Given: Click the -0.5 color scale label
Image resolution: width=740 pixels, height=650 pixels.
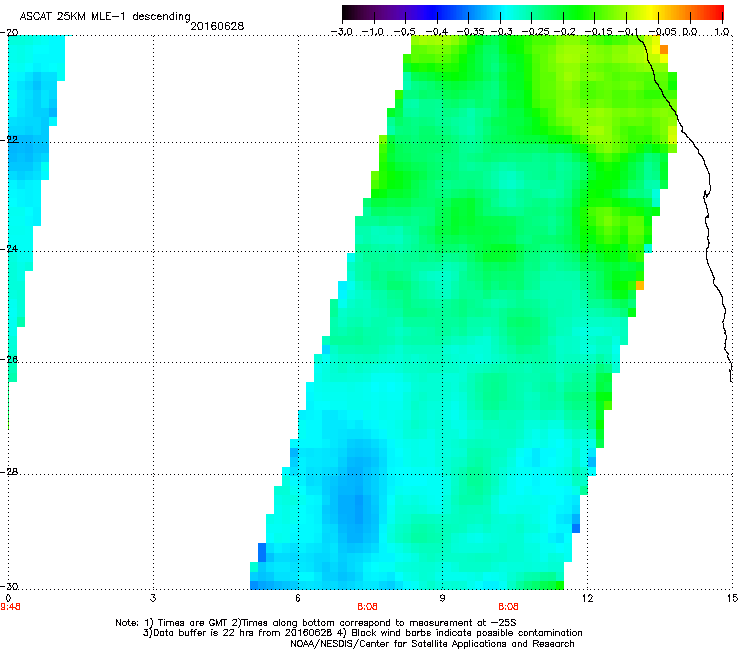Looking at the screenshot, I should [x=404, y=32].
